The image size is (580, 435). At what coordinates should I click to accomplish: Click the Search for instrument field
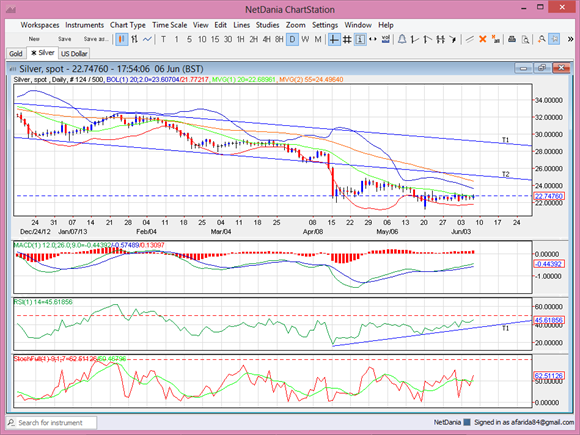(x=52, y=423)
